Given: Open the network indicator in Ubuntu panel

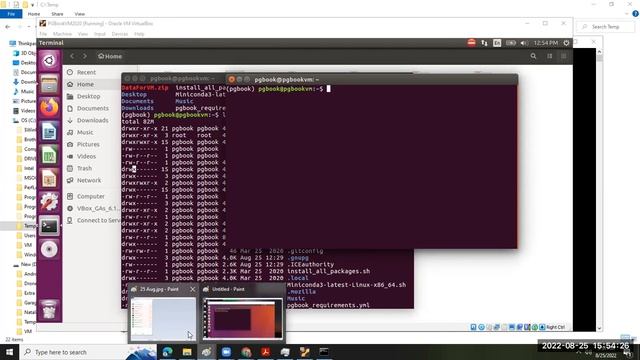Looking at the screenshot, I should coord(484,43).
